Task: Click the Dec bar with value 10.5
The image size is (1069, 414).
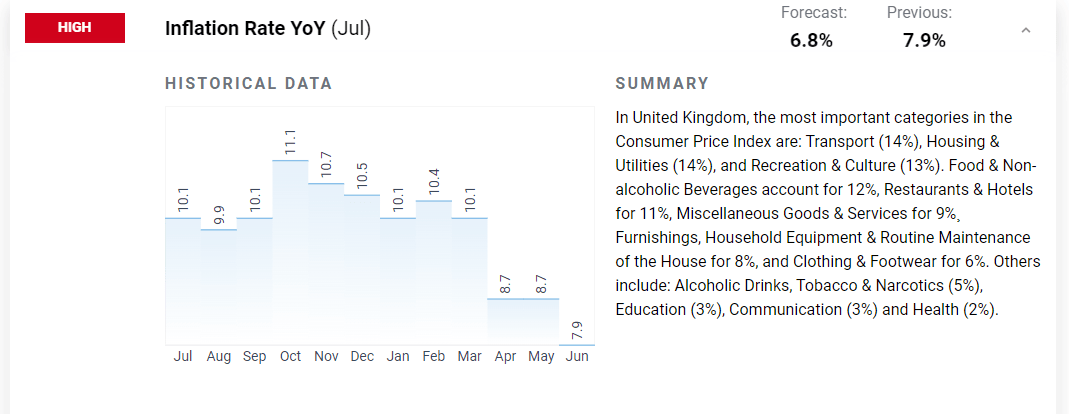Action: 362,270
